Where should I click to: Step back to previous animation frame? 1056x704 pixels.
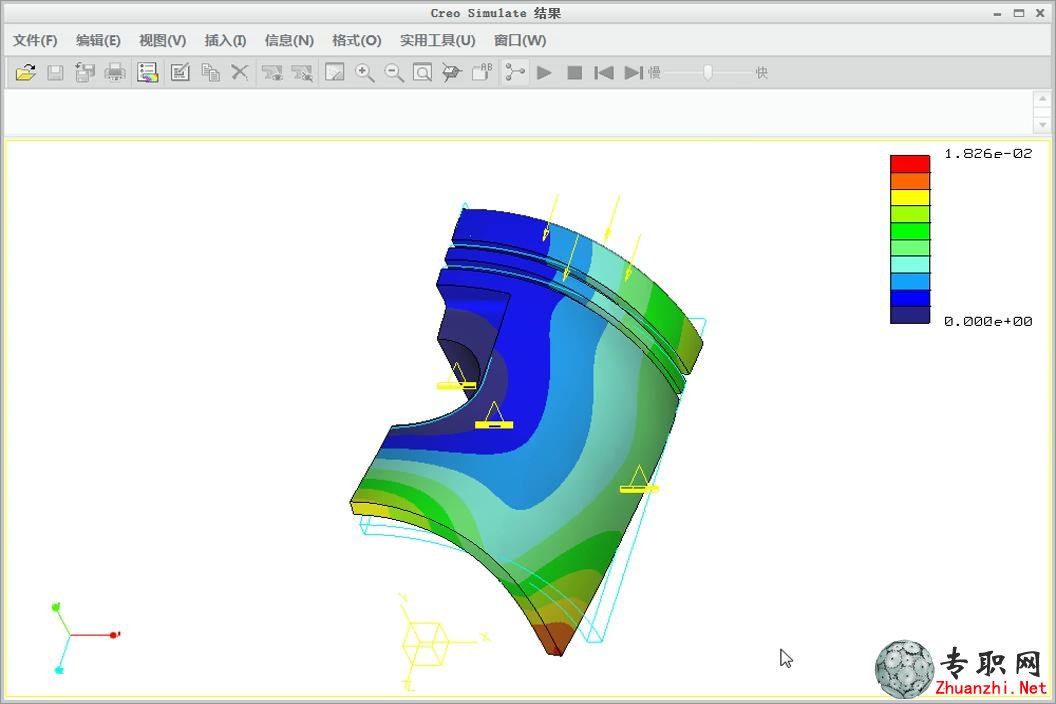click(x=603, y=72)
